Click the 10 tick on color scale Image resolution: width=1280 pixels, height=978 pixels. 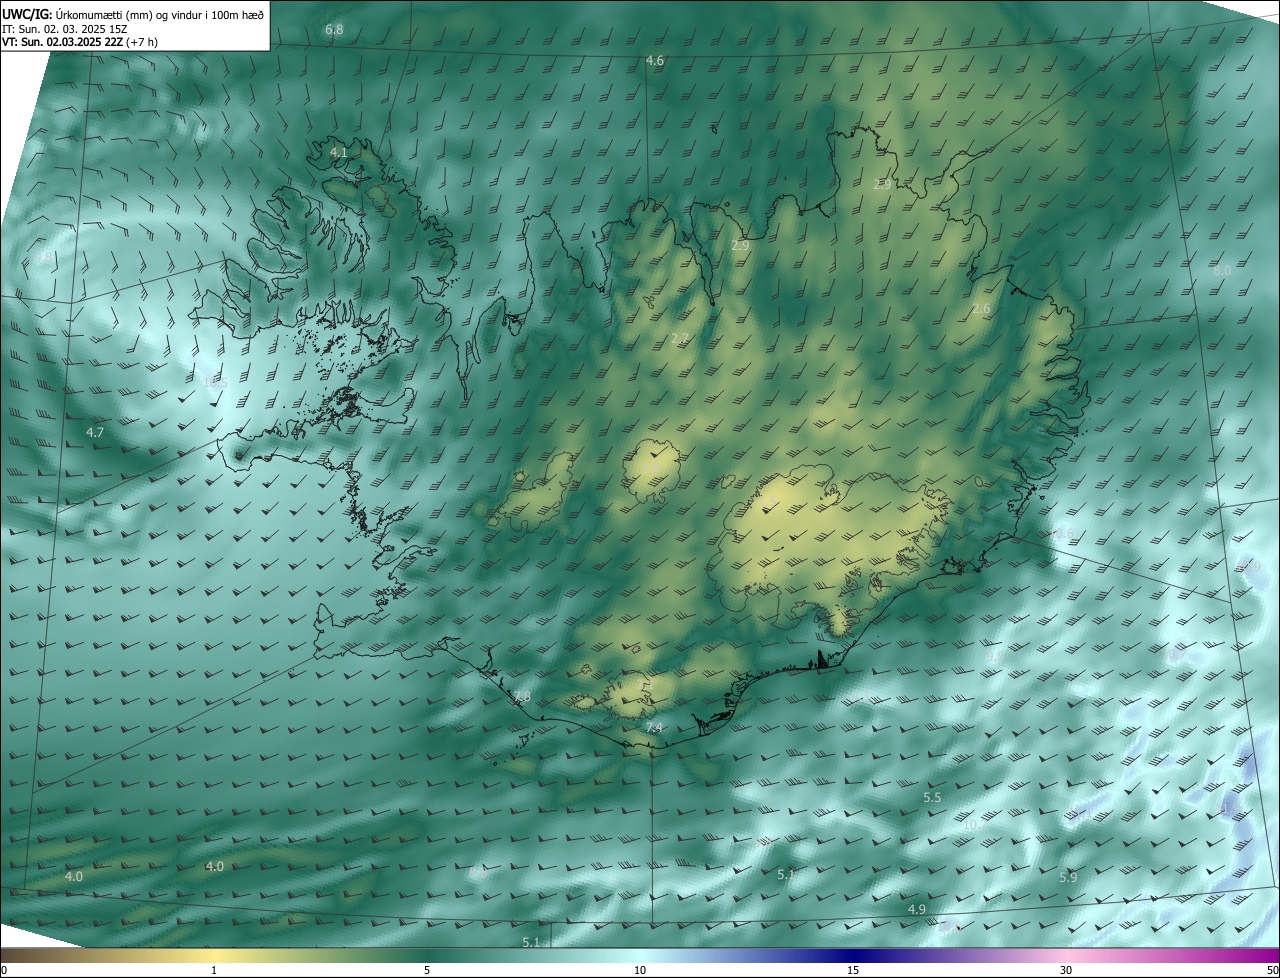pos(640,970)
